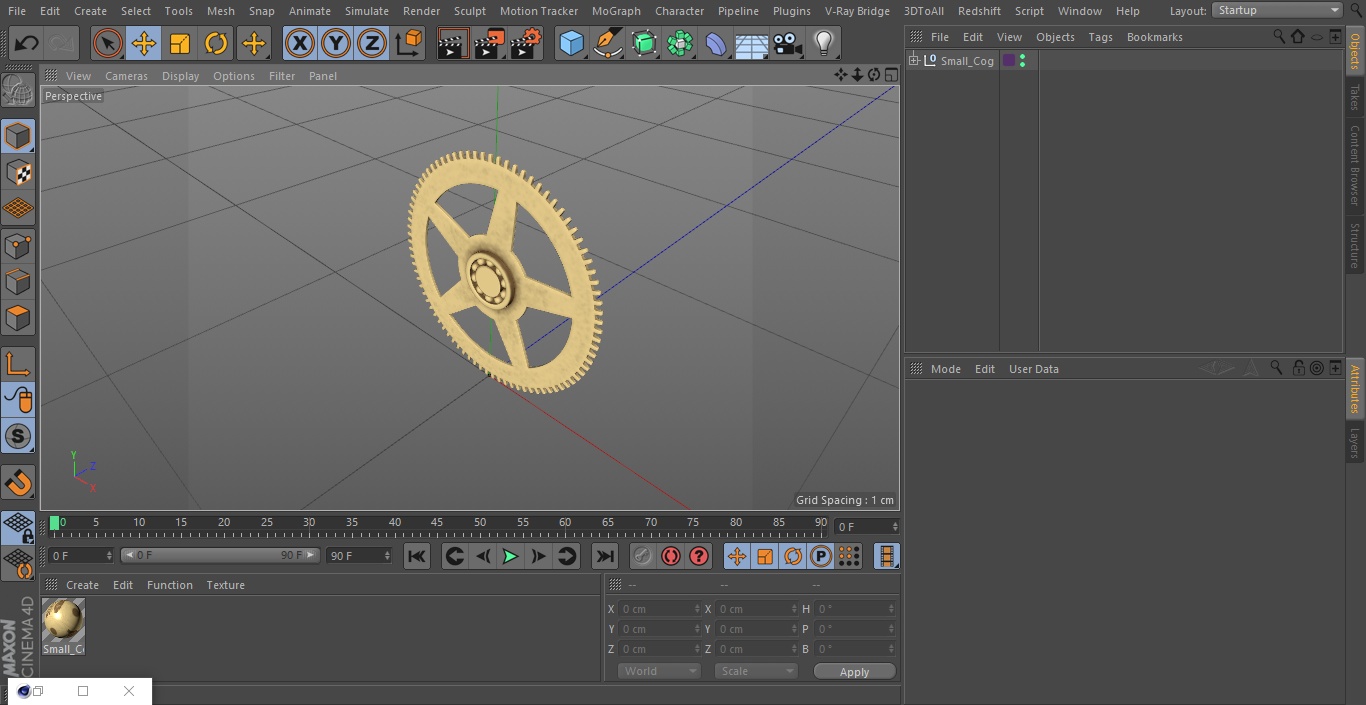The image size is (1366, 705).
Task: Switch to Model mode
Action: (18, 136)
